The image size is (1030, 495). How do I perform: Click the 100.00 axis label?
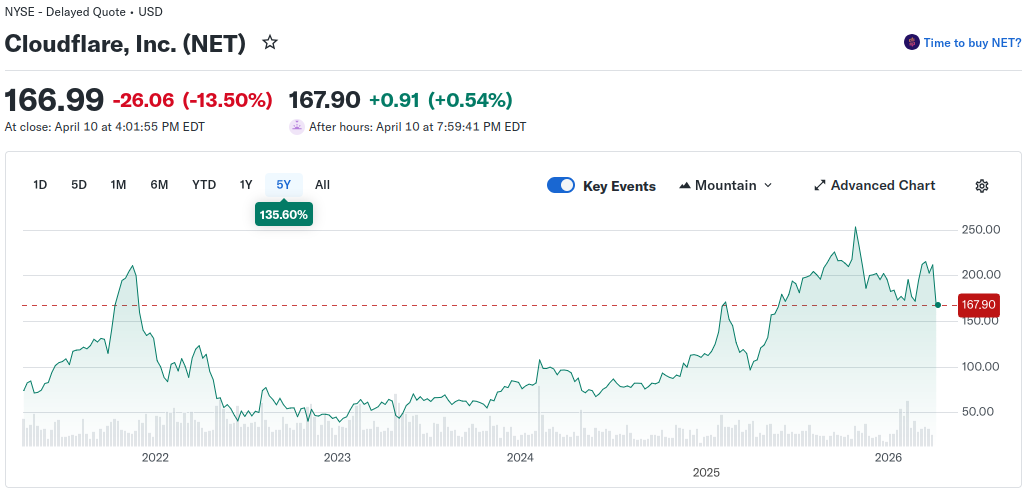[x=979, y=366]
